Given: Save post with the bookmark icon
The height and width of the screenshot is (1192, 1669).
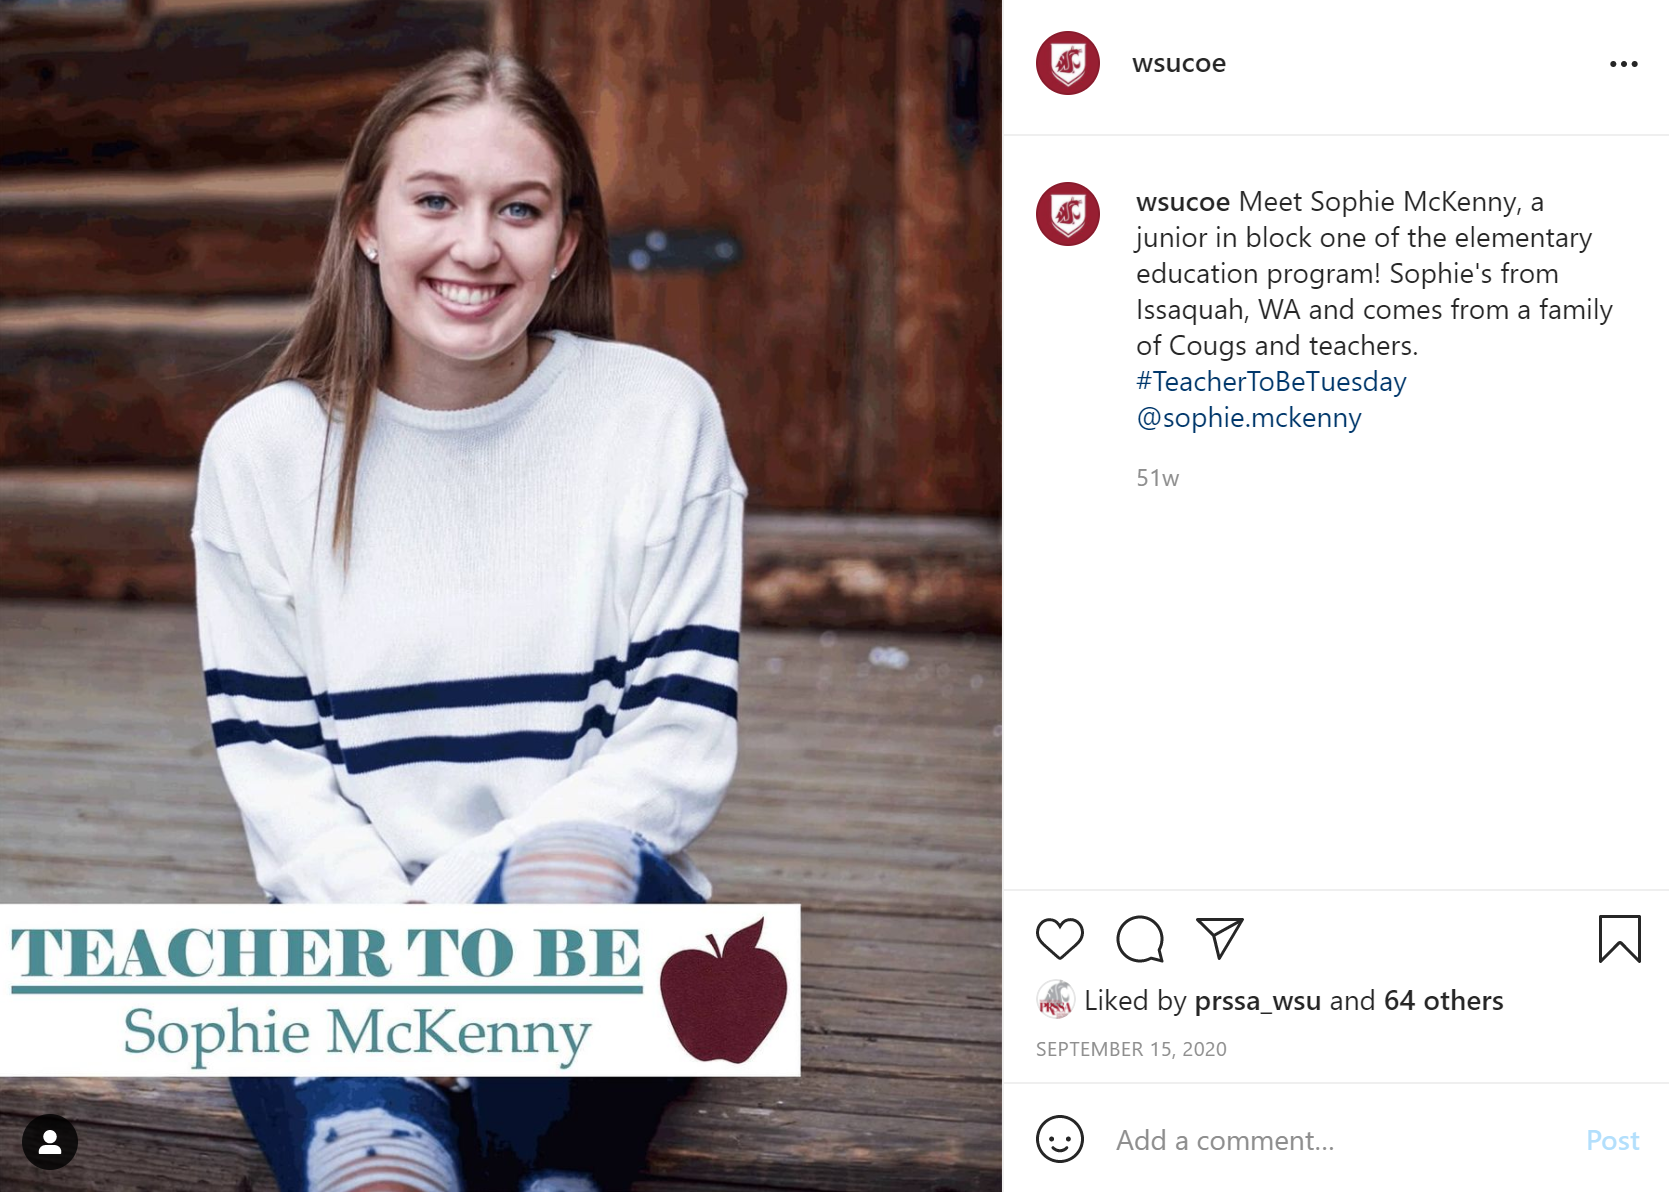Looking at the screenshot, I should tap(1619, 939).
